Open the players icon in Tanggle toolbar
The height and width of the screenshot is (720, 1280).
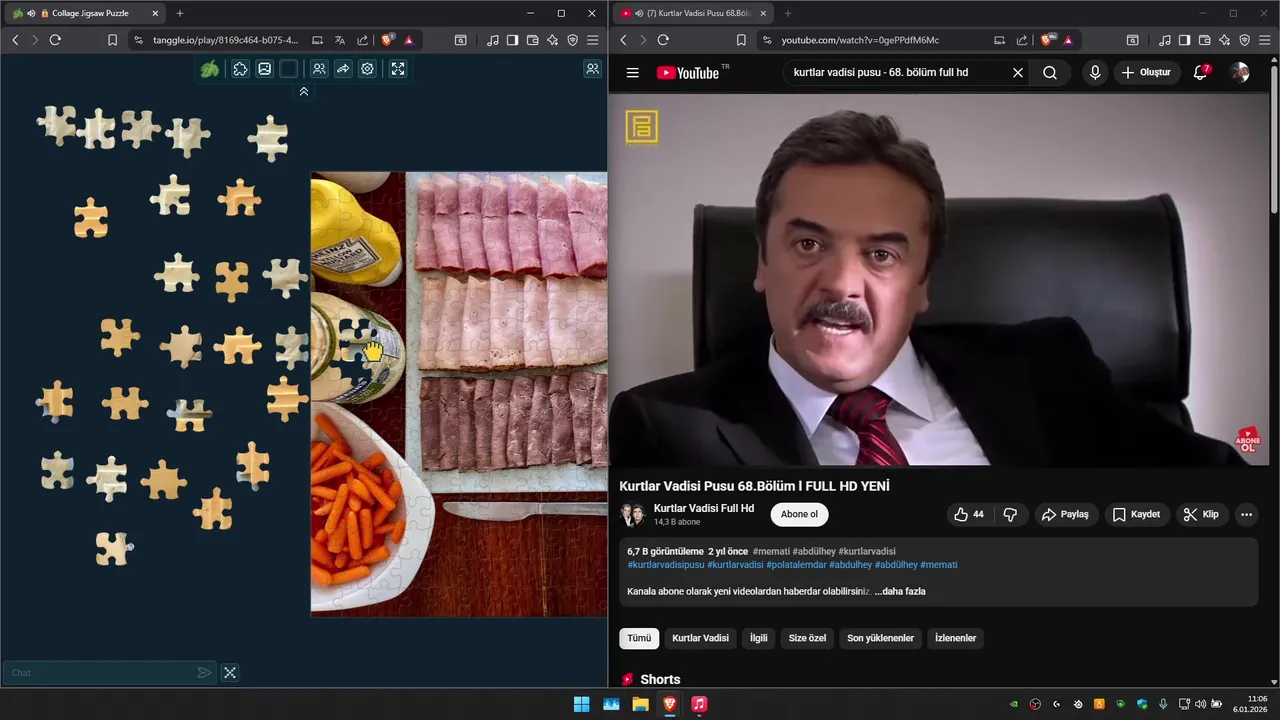318,69
